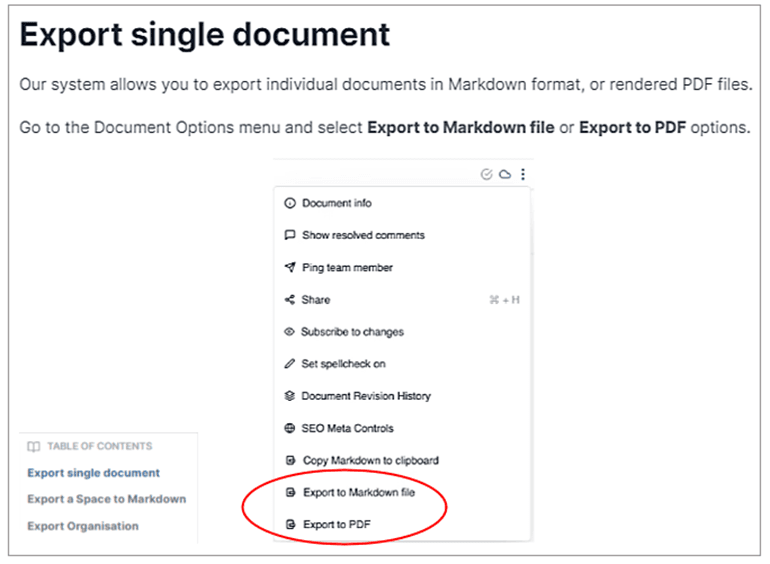Click the circled checkmark icon
The width and height of the screenshot is (770, 564).
[487, 175]
